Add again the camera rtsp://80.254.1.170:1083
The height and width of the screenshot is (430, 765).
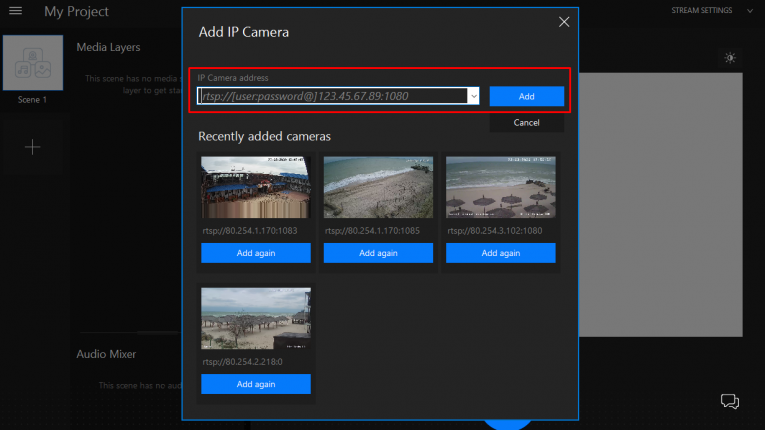256,253
